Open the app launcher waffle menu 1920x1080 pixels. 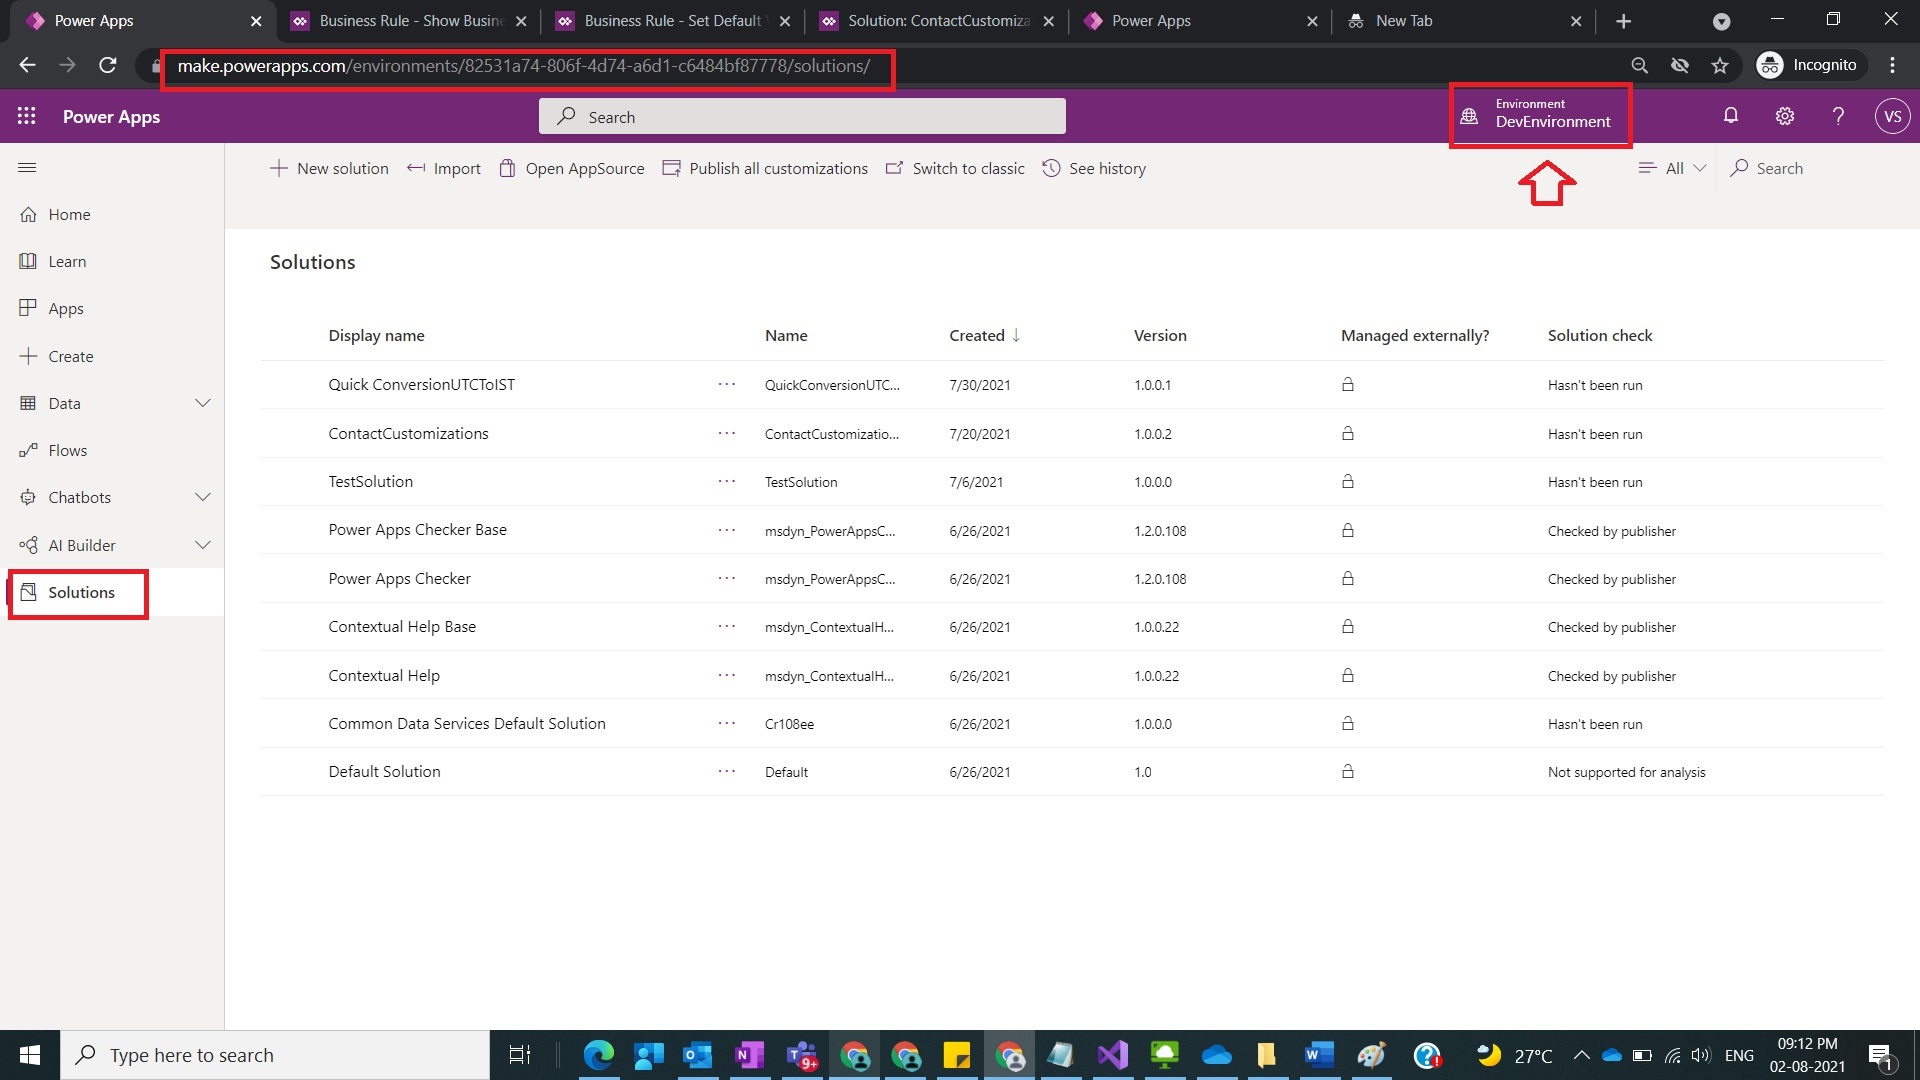[27, 116]
